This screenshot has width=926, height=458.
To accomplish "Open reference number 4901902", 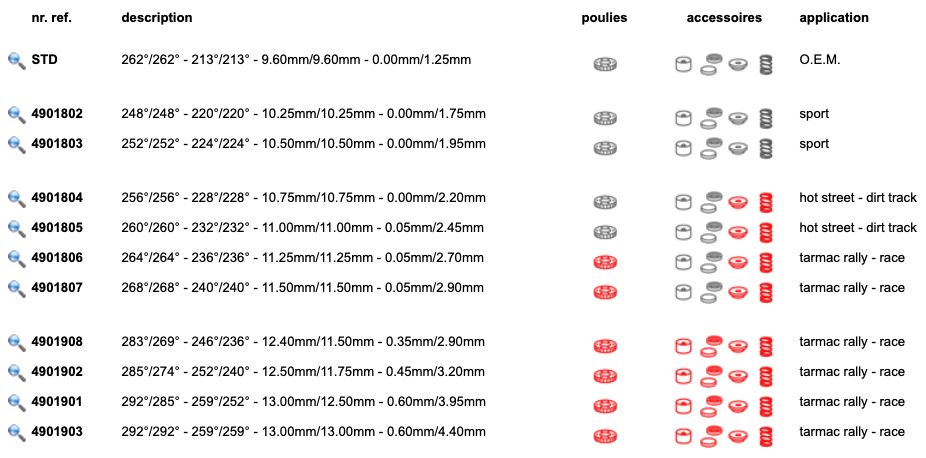I will tap(57, 372).
